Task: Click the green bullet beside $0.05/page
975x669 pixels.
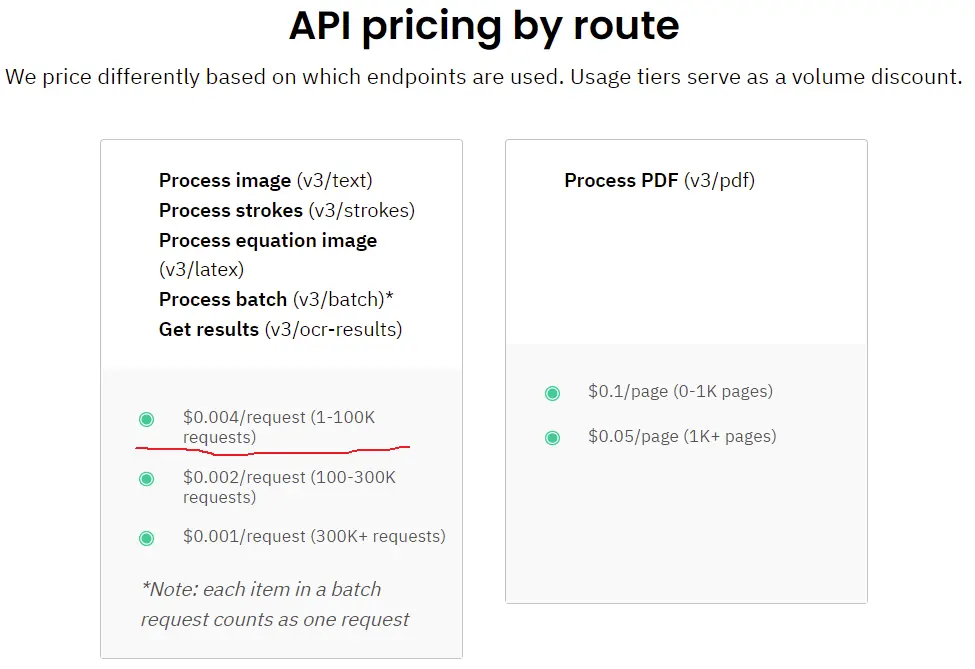Action: tap(552, 437)
